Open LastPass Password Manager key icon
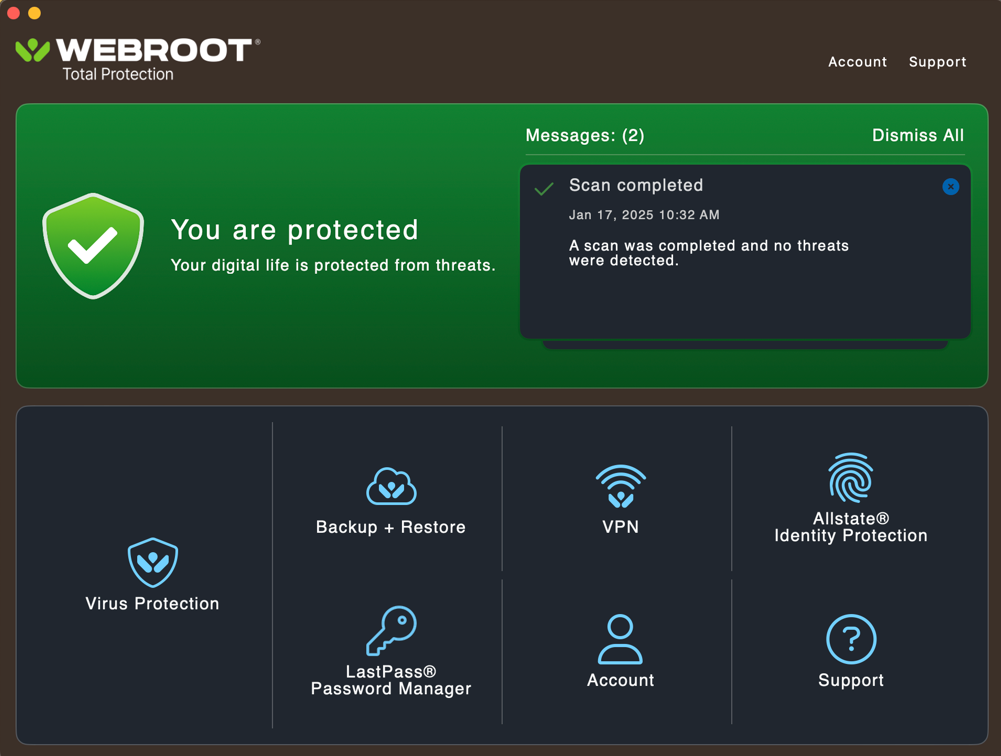Viewport: 1001px width, 756px height. point(389,630)
